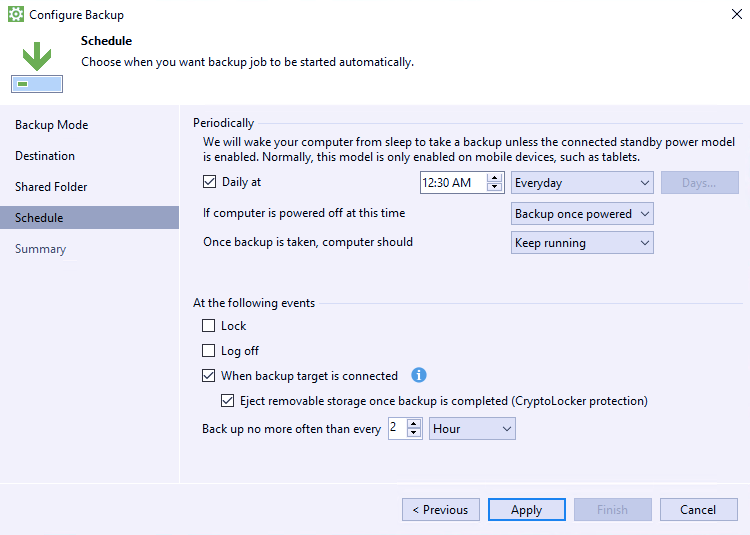Open the Keep running dropdown
750x535 pixels.
582,243
